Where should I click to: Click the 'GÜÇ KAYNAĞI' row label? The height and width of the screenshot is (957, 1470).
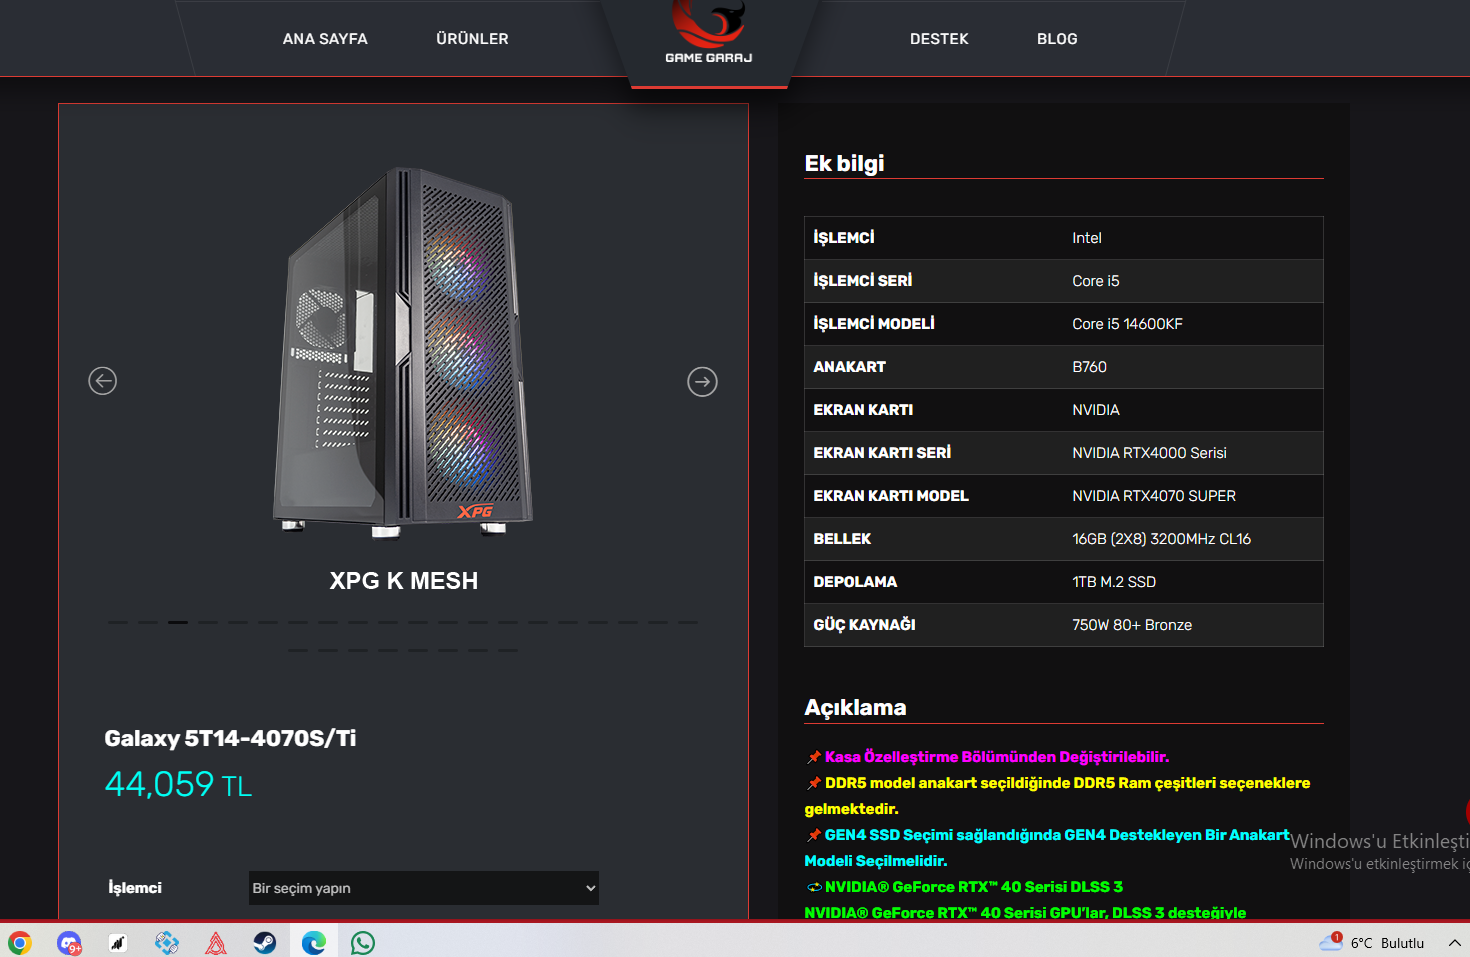click(864, 625)
